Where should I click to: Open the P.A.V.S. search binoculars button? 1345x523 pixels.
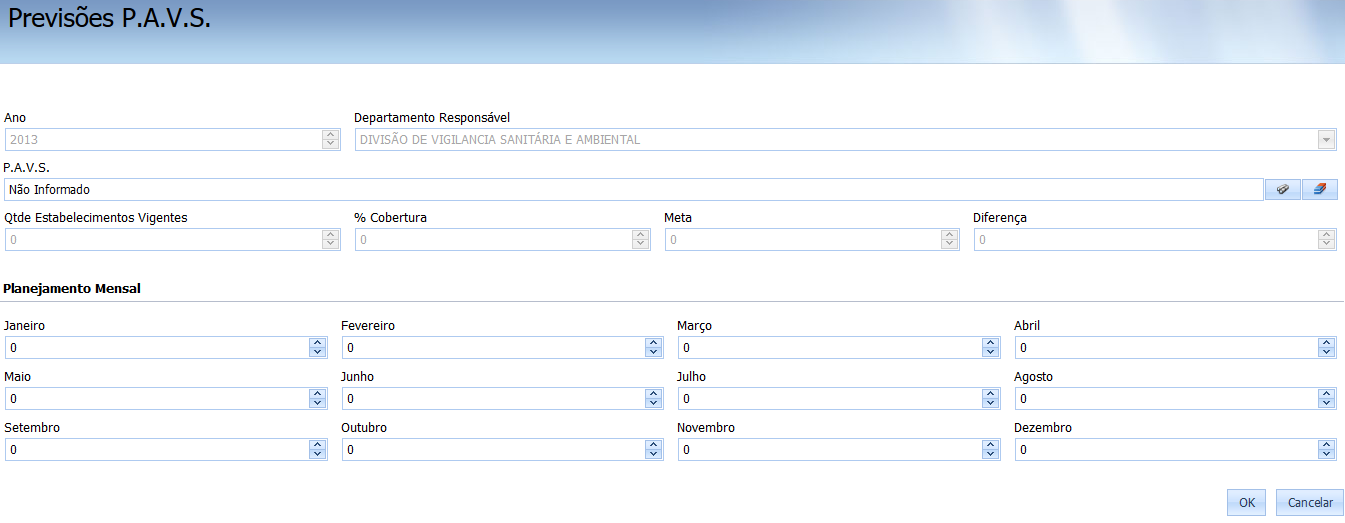[1283, 189]
